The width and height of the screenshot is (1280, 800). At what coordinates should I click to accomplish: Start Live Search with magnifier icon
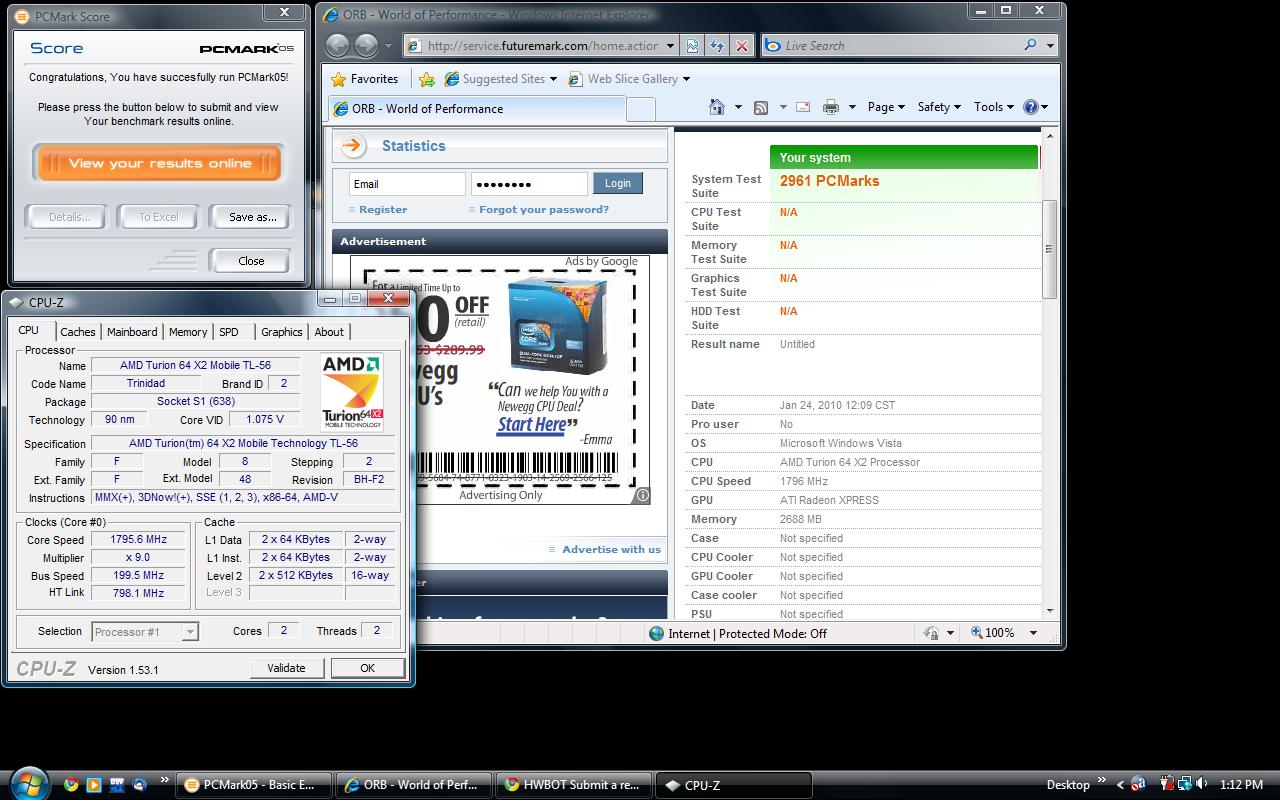tap(1030, 45)
